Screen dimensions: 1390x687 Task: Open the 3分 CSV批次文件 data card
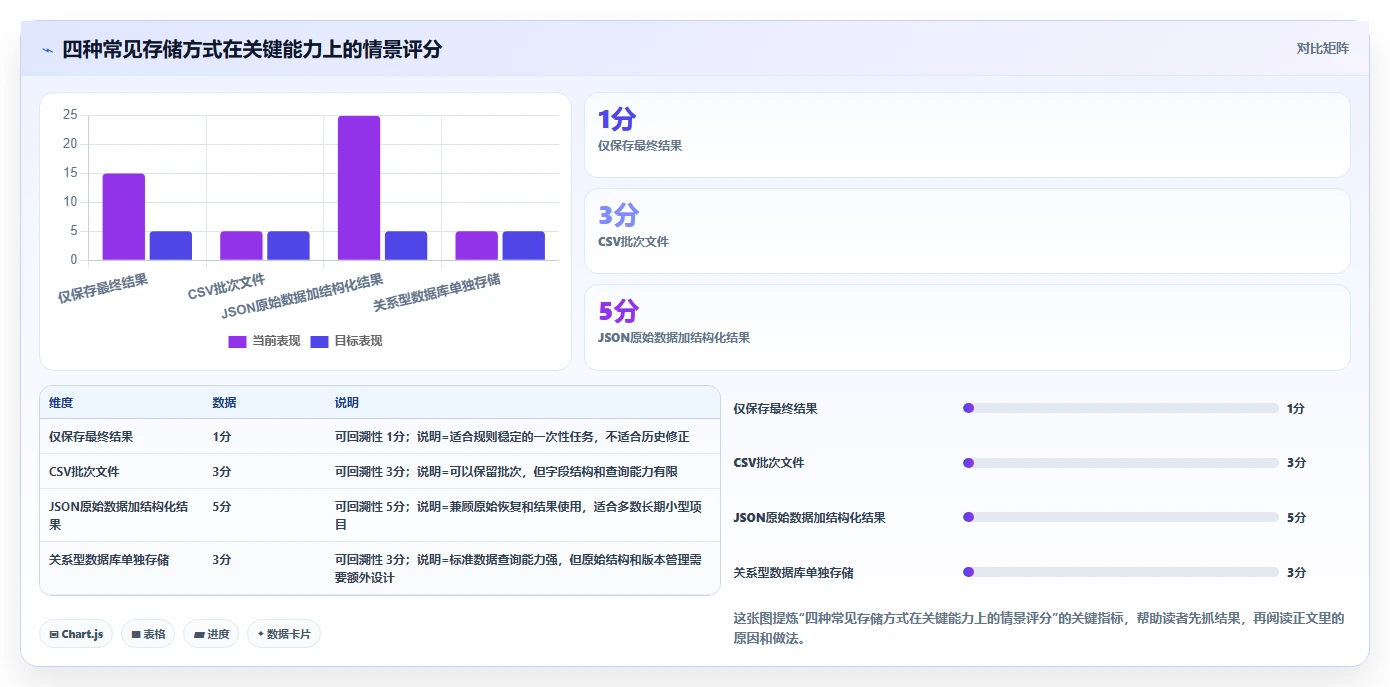tap(967, 231)
